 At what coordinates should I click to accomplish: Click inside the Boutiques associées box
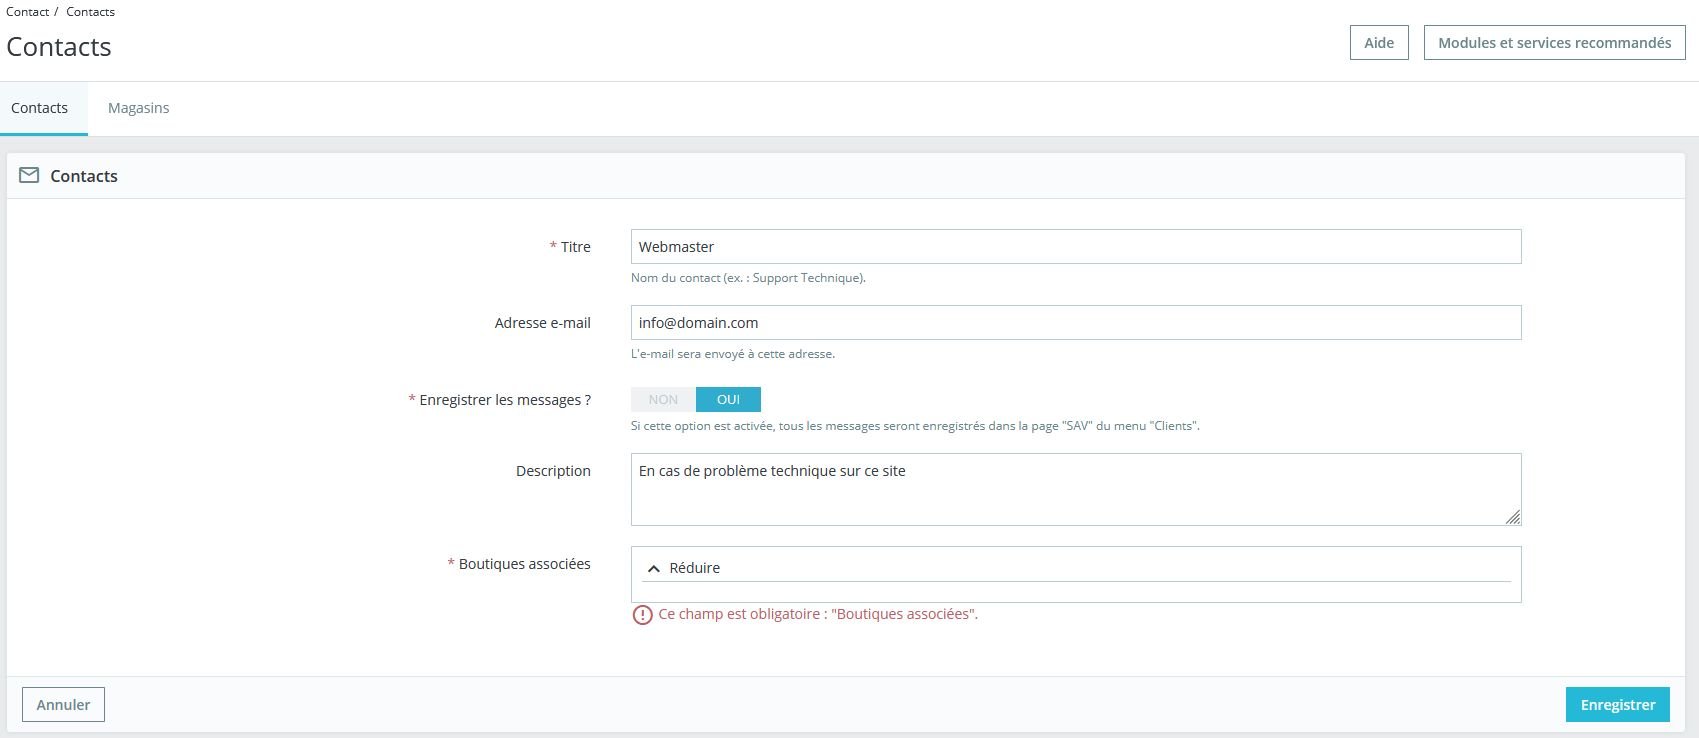1075,591
